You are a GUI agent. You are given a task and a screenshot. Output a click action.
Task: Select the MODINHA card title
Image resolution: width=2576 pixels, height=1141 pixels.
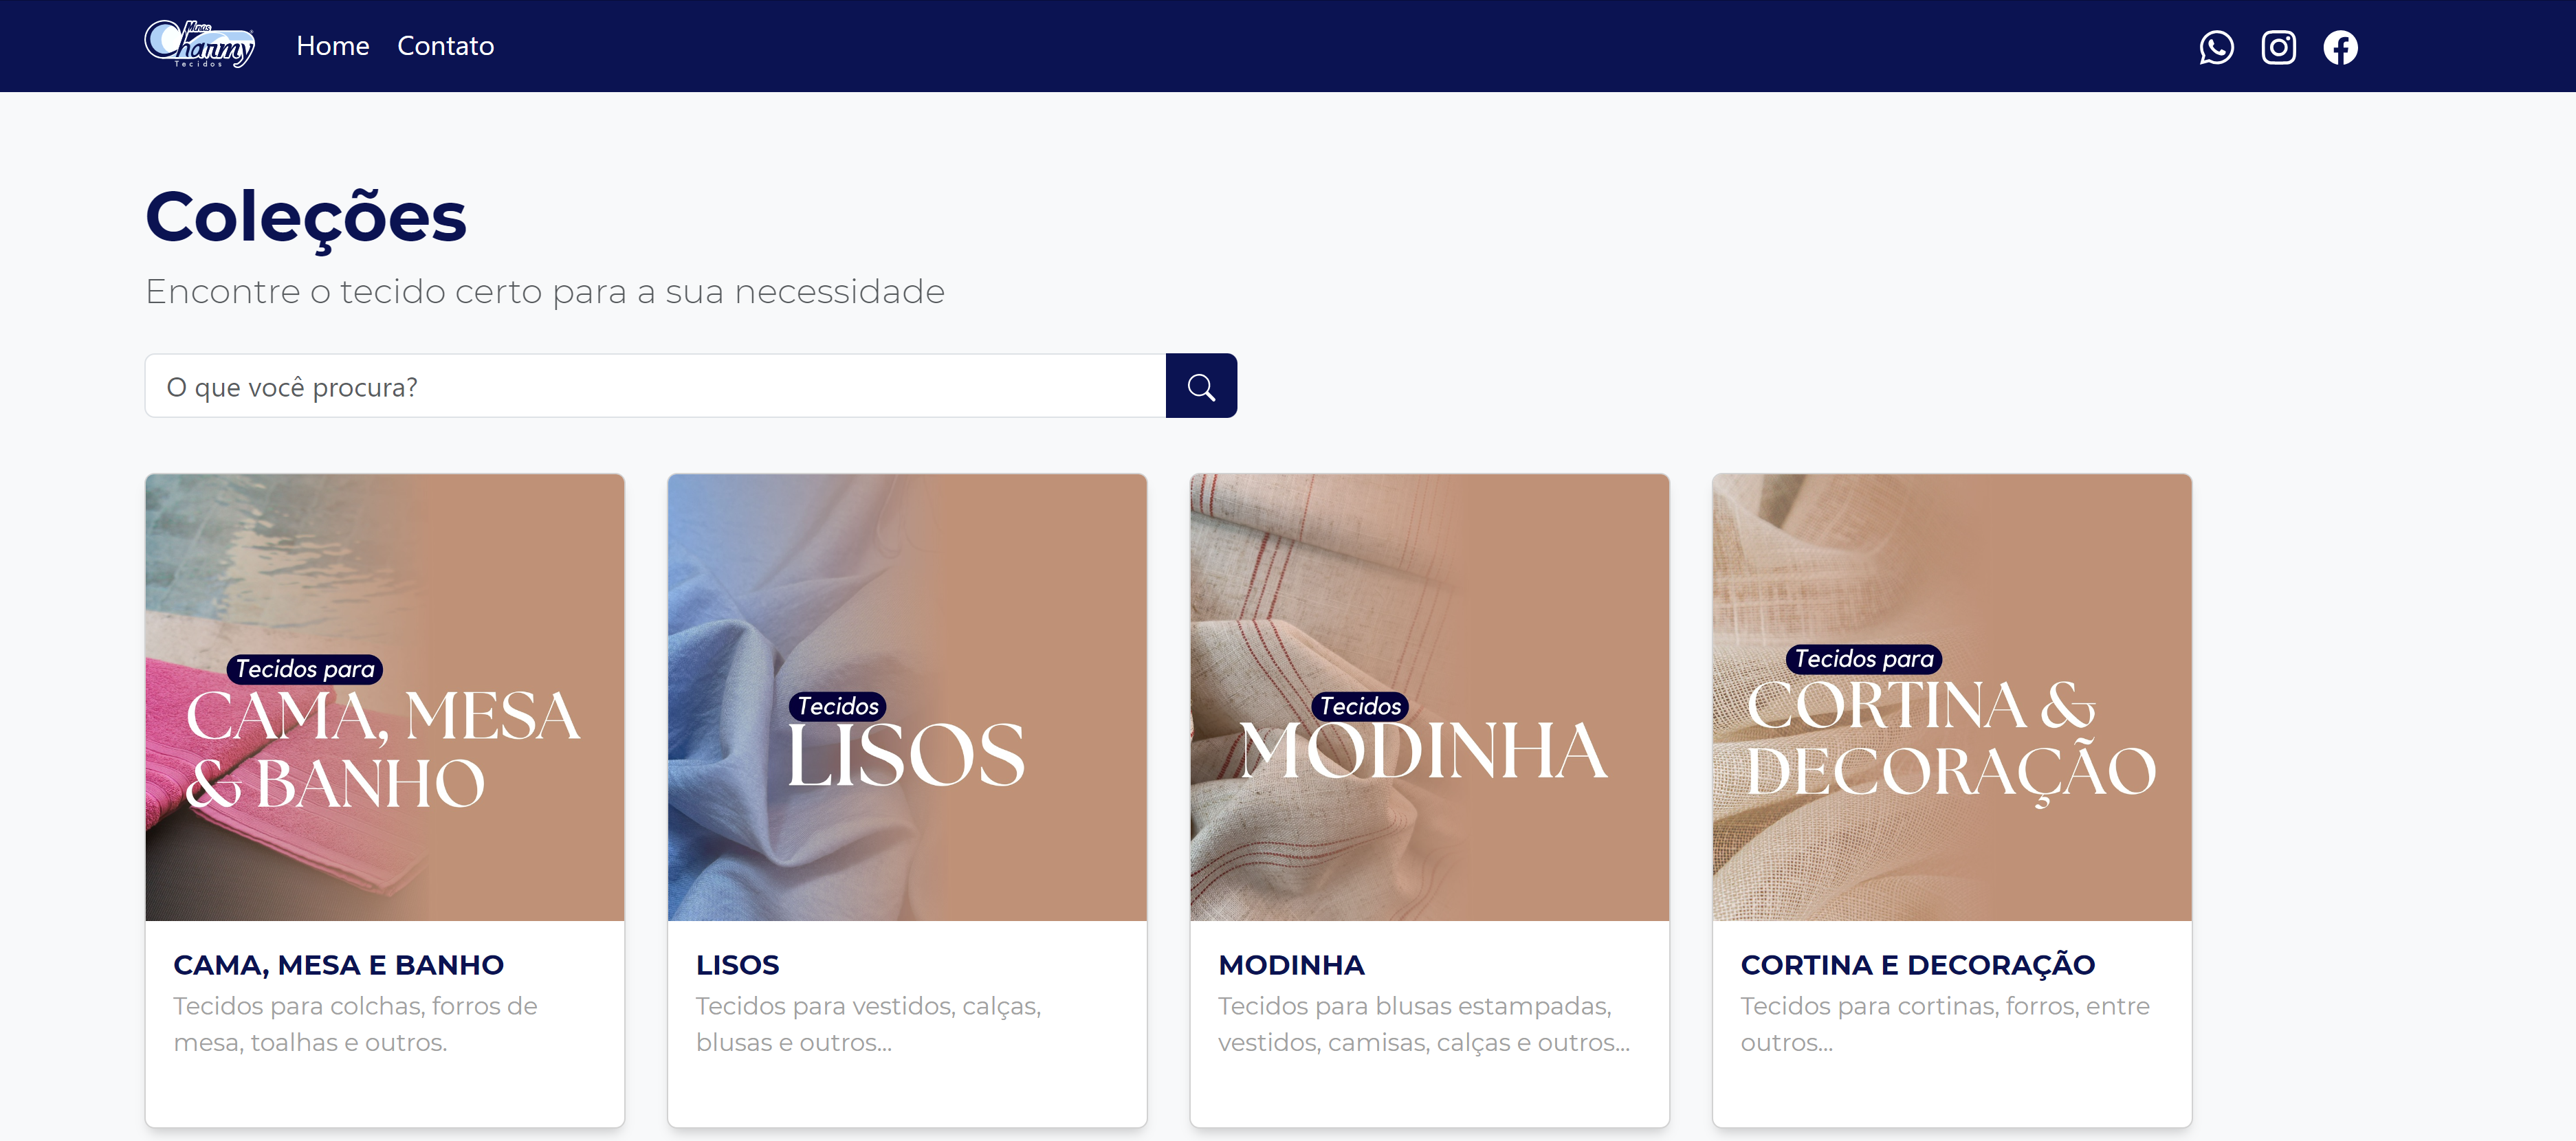coord(1291,965)
